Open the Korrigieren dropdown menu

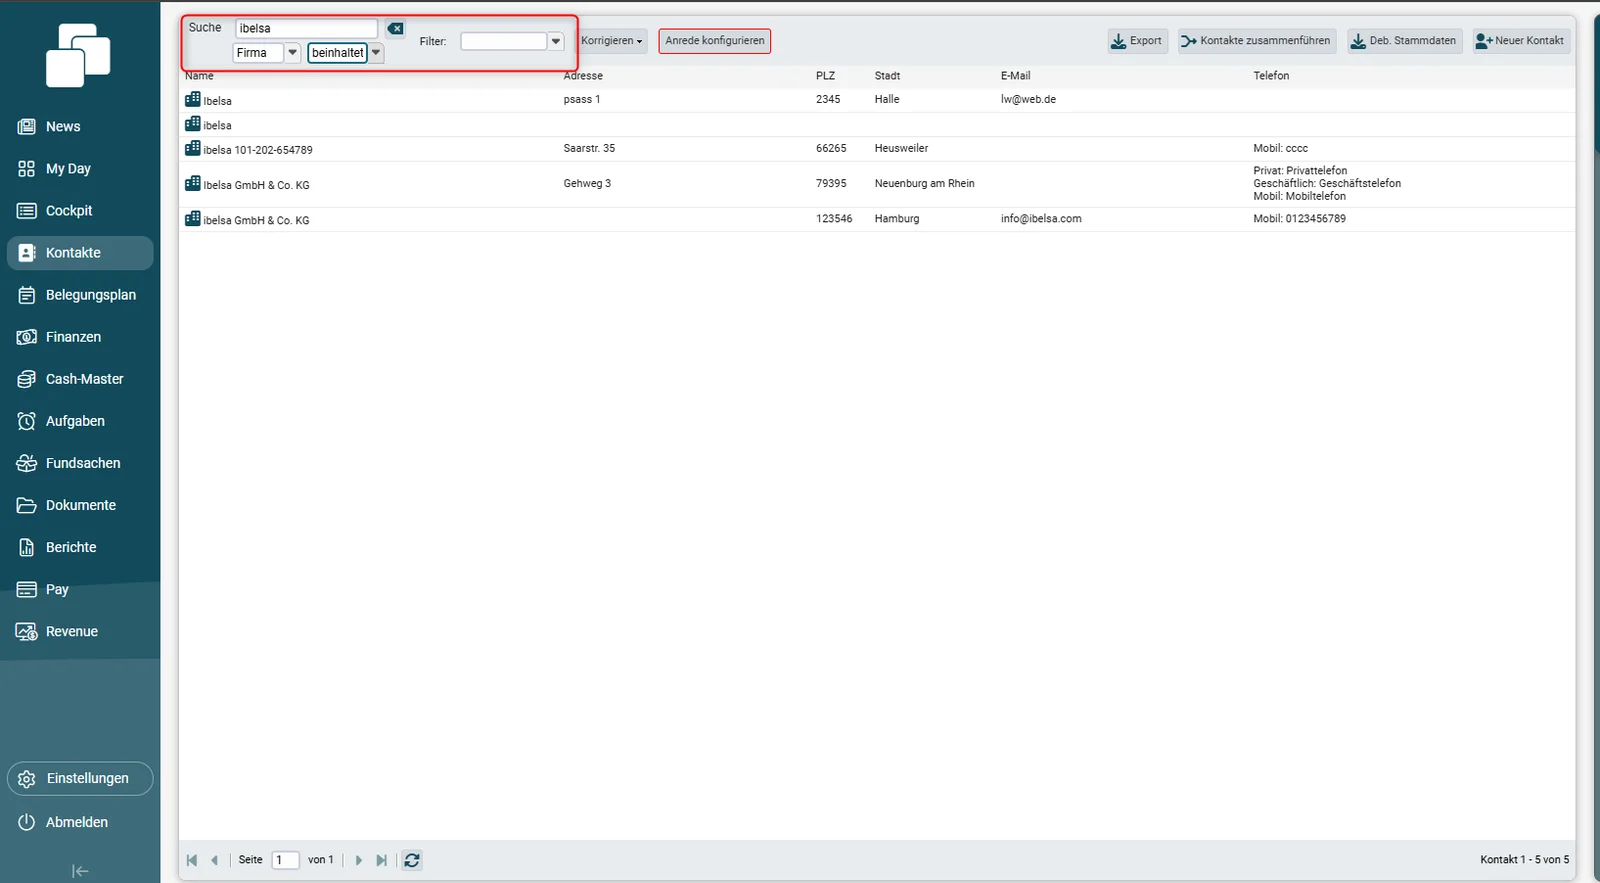(612, 41)
